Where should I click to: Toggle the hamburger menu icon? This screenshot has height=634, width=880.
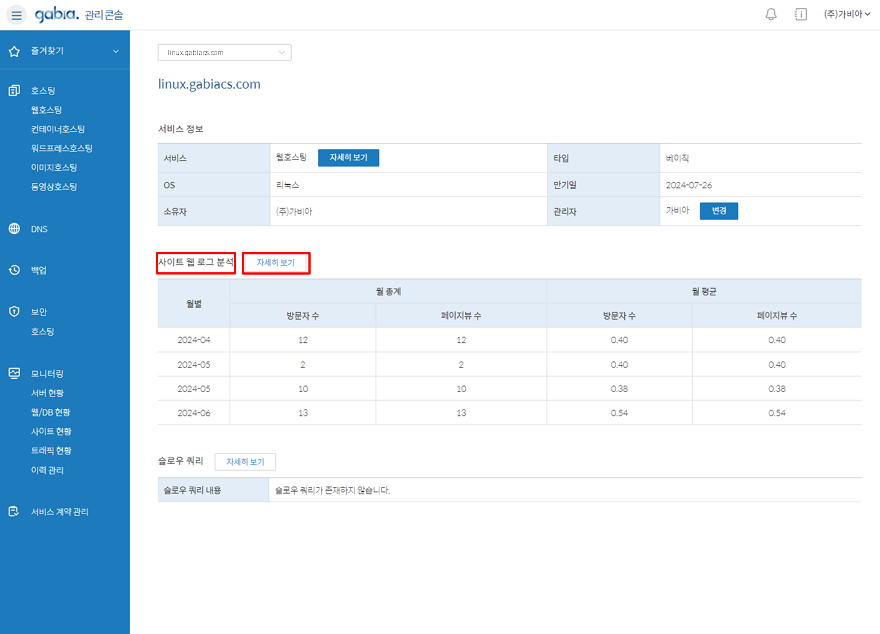point(16,15)
